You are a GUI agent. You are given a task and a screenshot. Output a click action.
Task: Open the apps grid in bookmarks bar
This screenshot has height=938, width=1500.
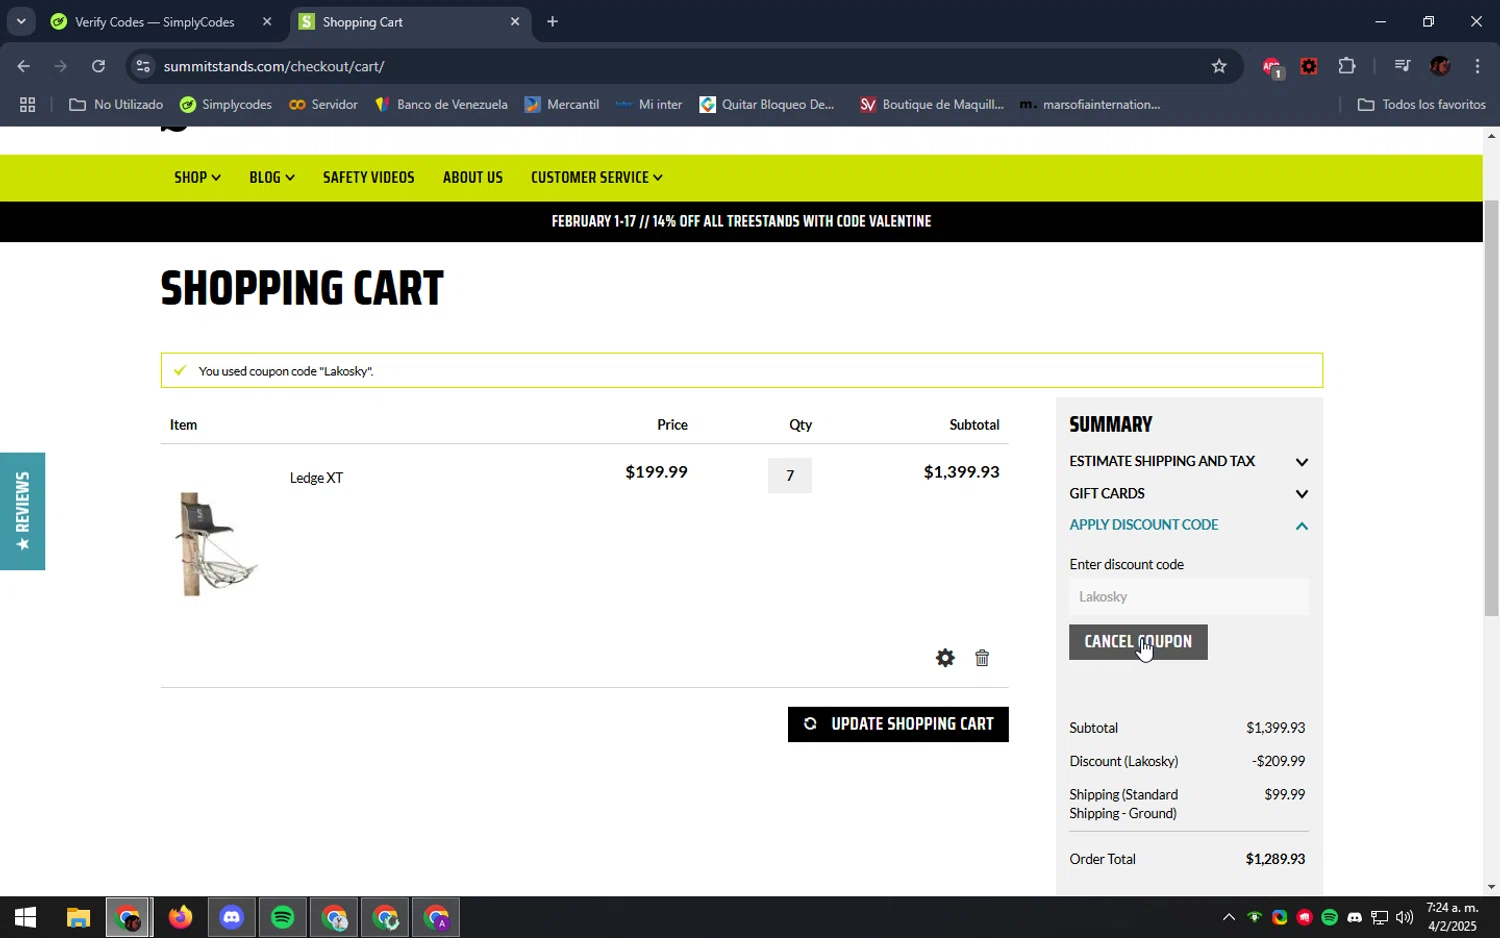(x=27, y=104)
